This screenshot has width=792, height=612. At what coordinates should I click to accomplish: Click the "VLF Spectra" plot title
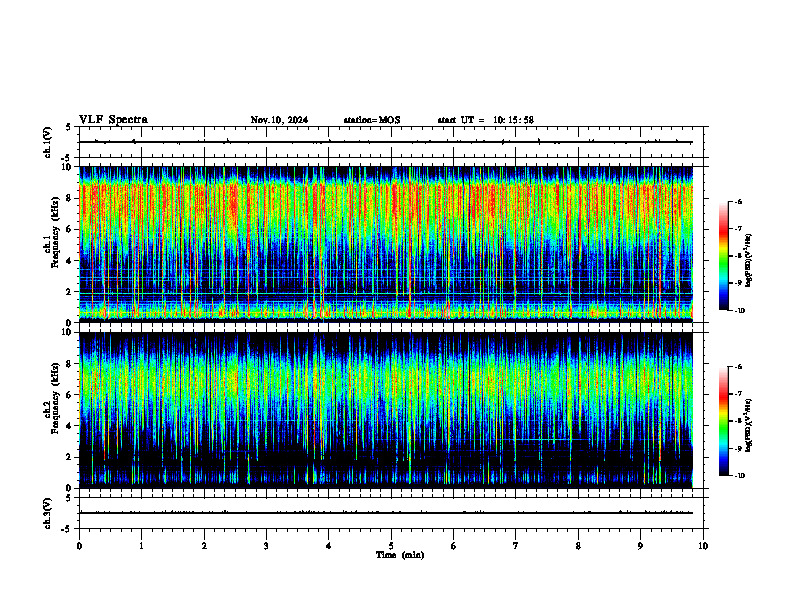coord(113,120)
